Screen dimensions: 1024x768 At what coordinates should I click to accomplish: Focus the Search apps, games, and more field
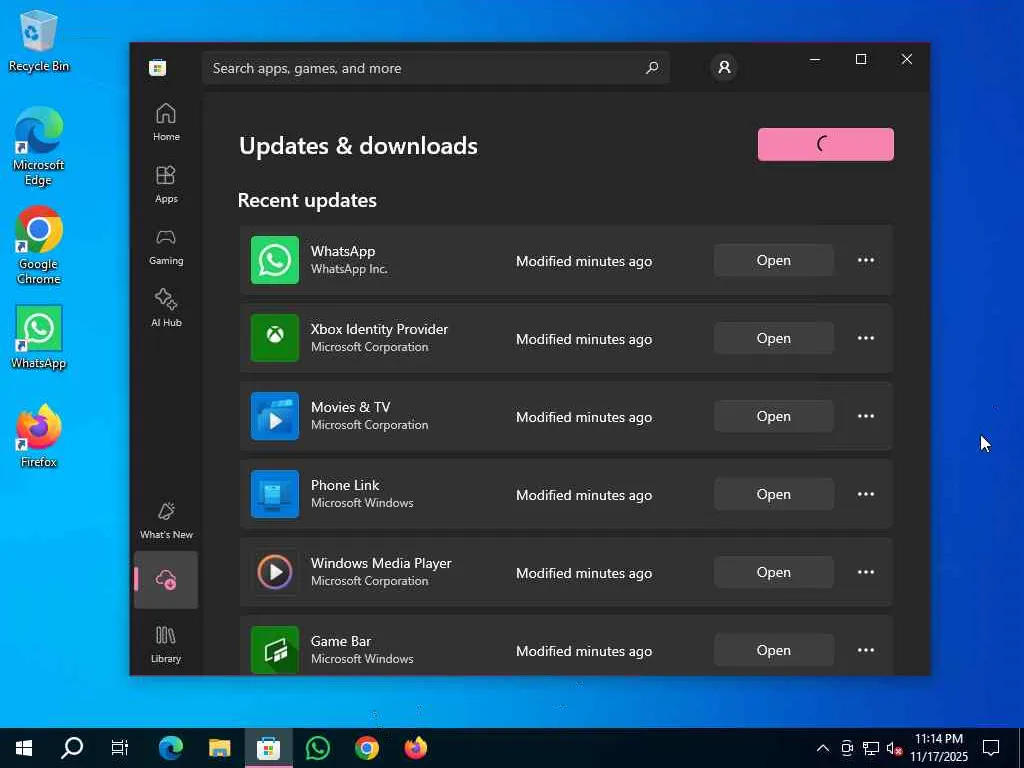436,68
